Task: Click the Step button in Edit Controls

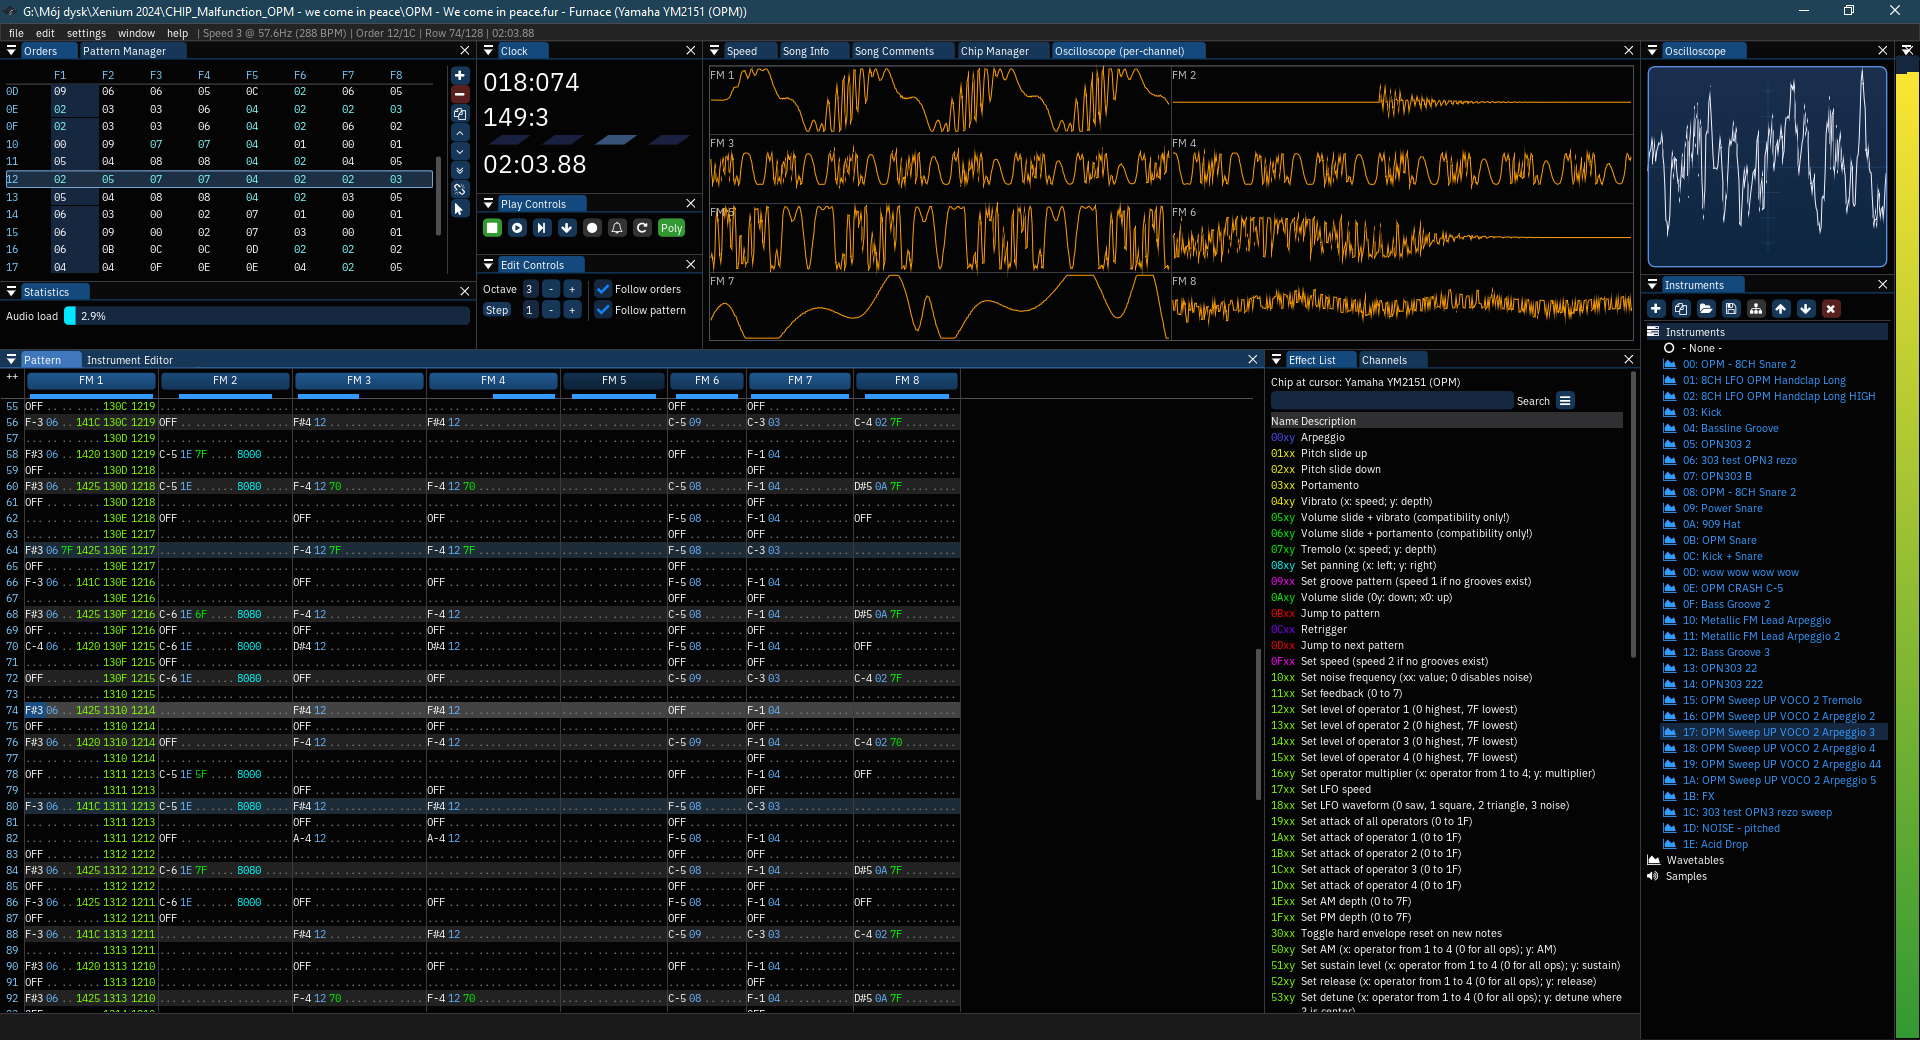Action: click(497, 310)
